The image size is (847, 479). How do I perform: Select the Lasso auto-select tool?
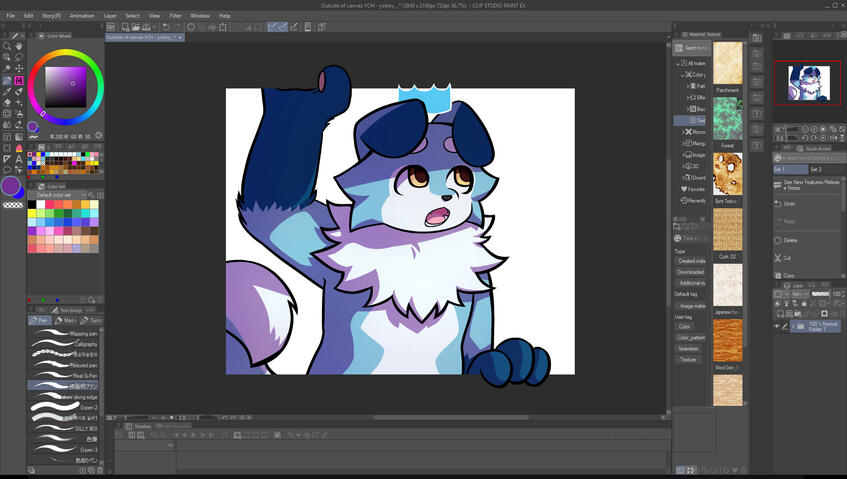(19, 57)
